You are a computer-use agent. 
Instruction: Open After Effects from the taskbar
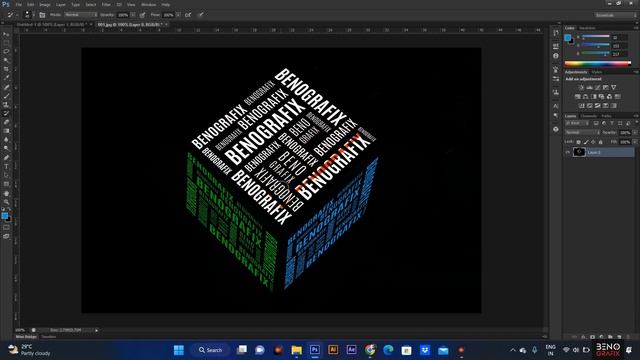tap(351, 350)
